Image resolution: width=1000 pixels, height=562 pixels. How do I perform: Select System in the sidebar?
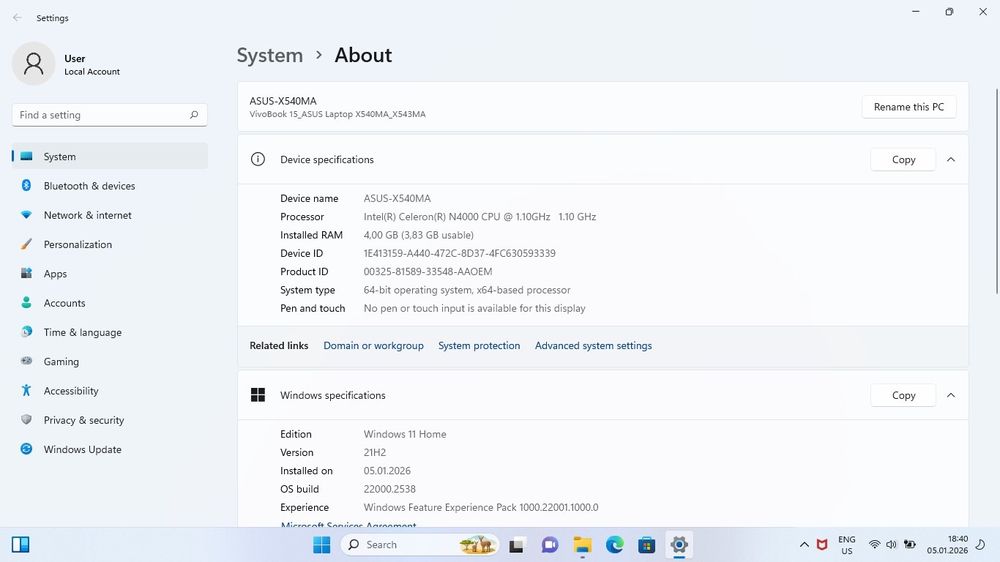pyautogui.click(x=110, y=156)
